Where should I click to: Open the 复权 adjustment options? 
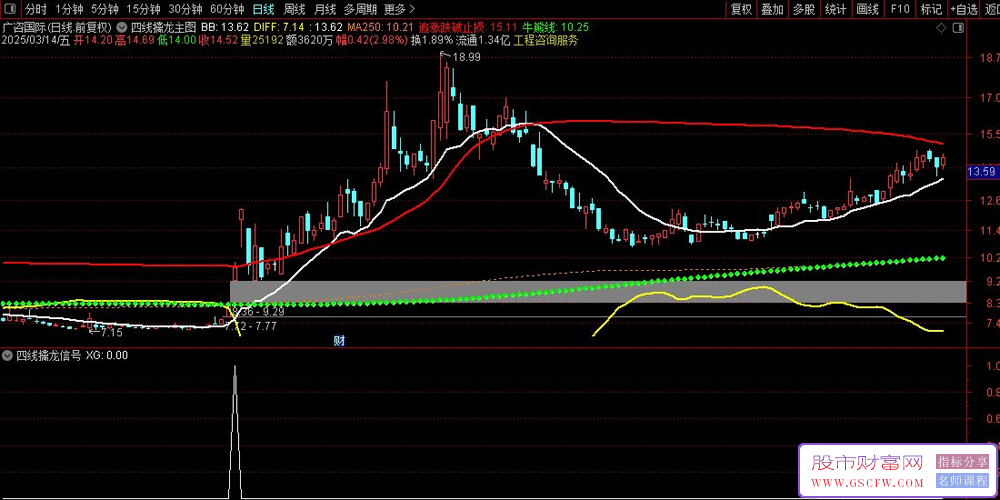(741, 9)
